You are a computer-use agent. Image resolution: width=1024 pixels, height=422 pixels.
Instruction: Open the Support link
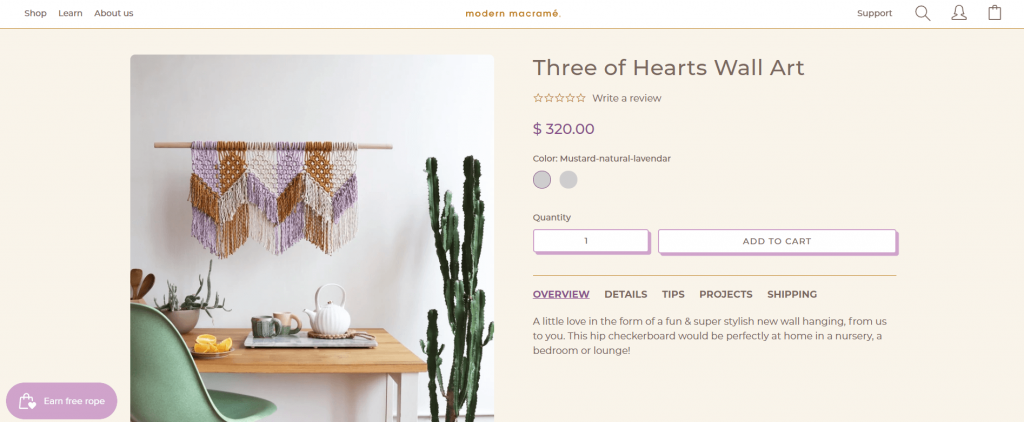[874, 13]
